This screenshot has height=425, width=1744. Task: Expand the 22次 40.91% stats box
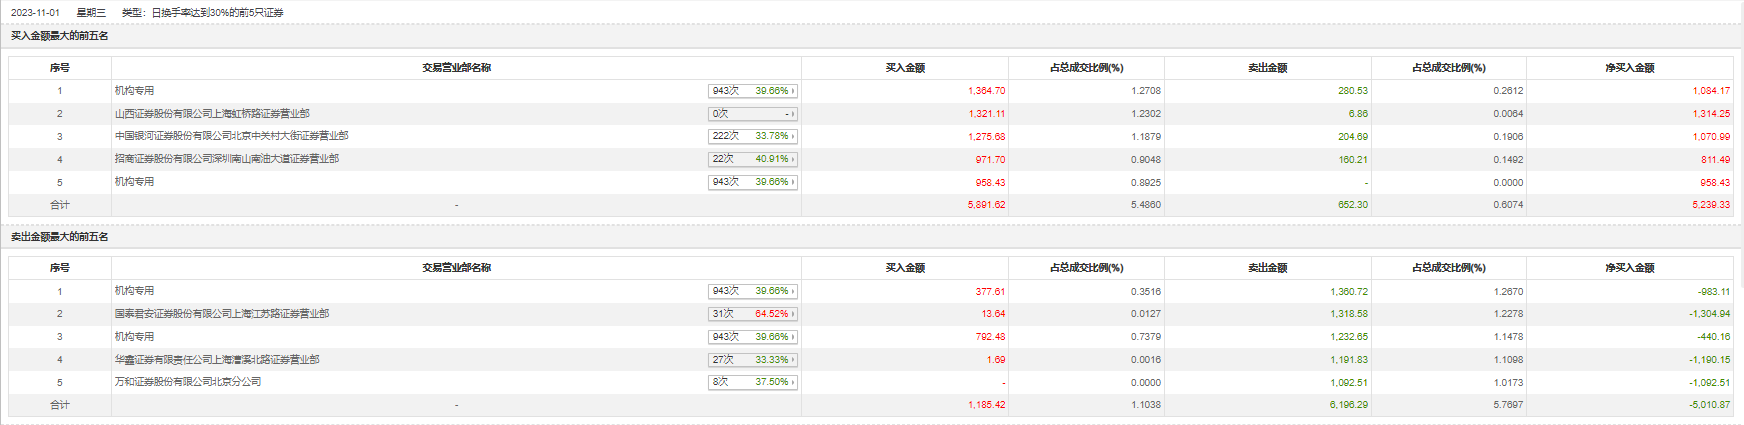793,159
